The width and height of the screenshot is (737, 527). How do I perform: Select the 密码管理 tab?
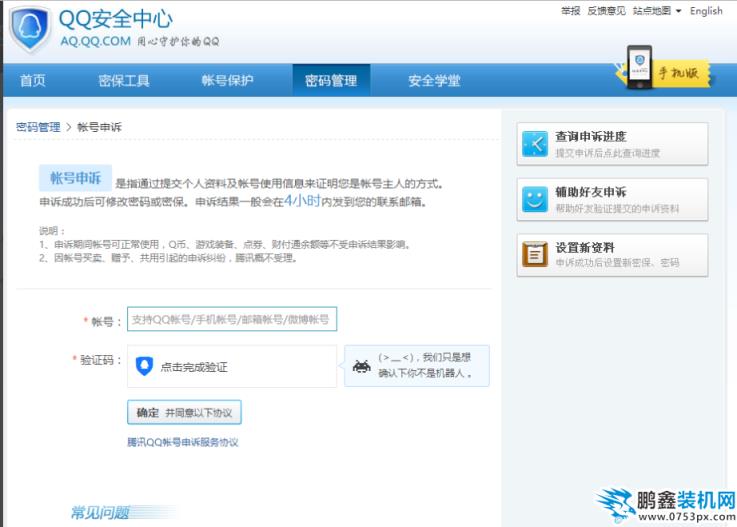click(x=331, y=80)
